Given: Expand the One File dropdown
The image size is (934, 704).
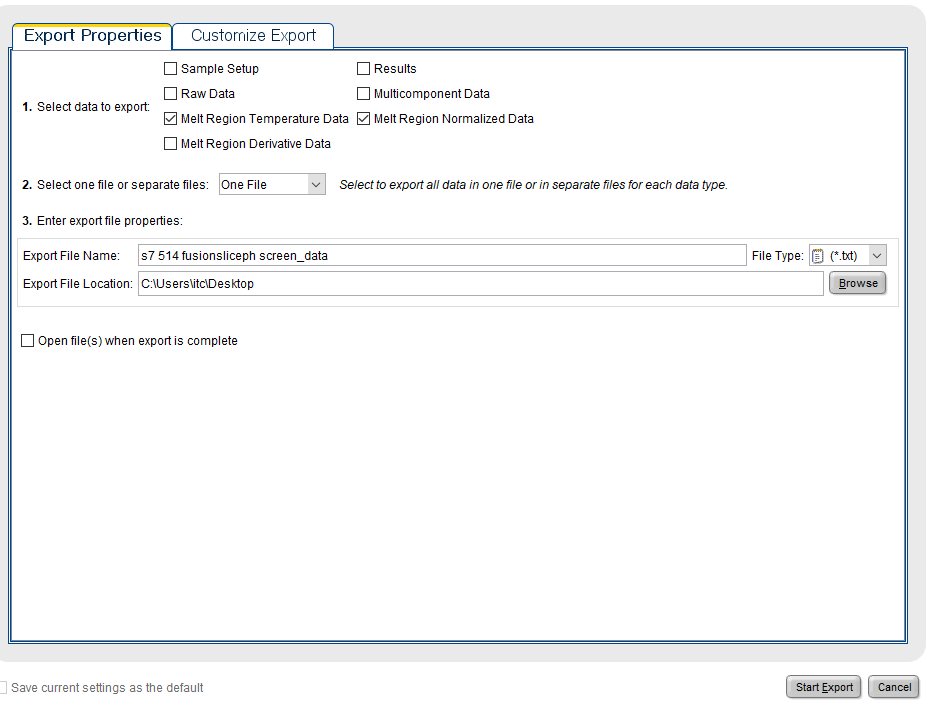Looking at the screenshot, I should (x=315, y=185).
